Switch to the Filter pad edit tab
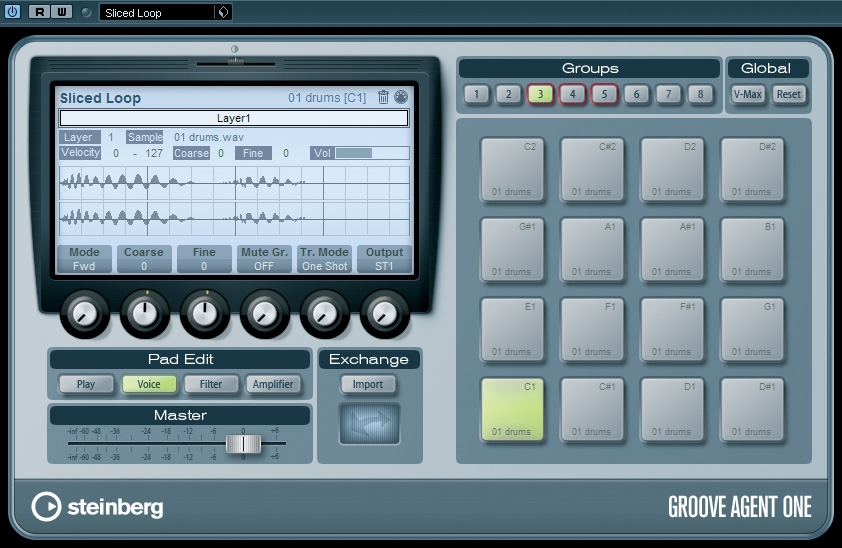Screen dimensions: 842x548 [x=210, y=384]
